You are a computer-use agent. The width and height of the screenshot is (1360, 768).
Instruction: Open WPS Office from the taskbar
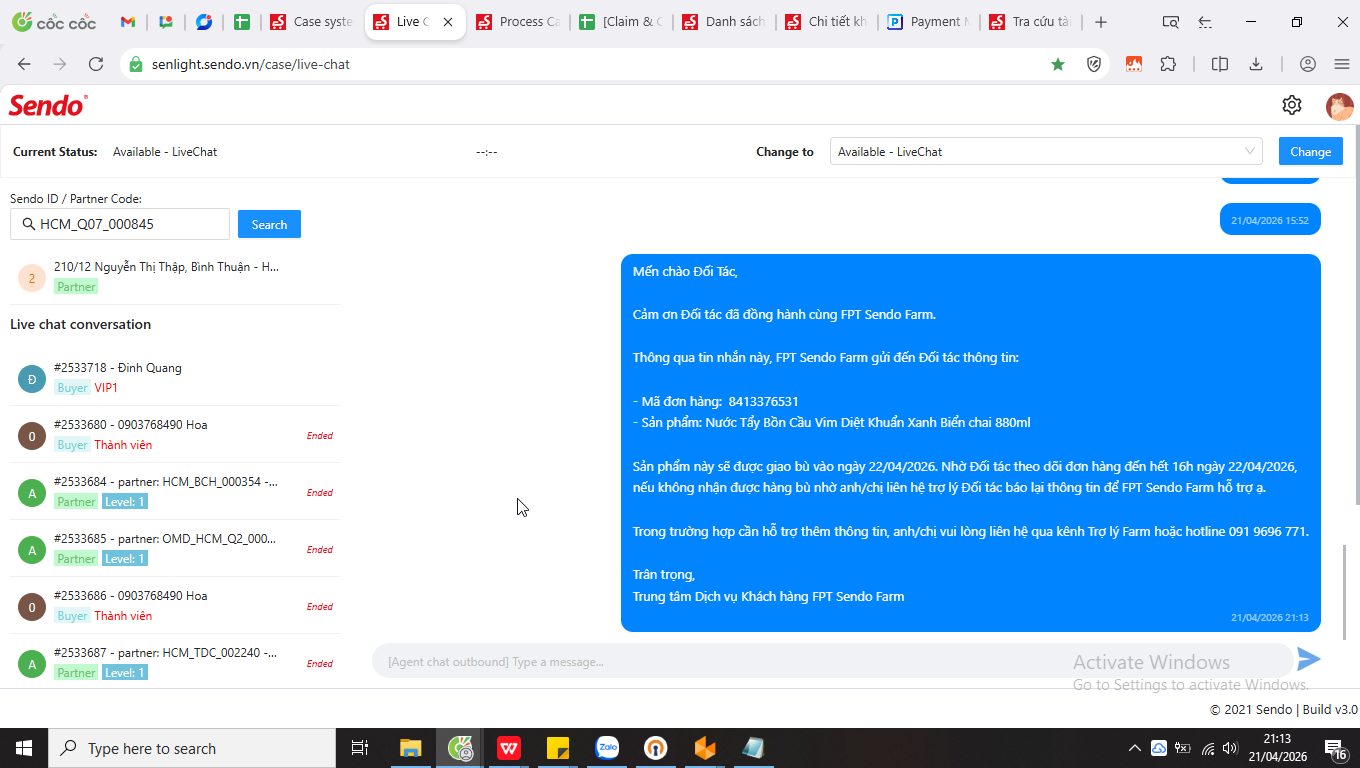pos(509,748)
